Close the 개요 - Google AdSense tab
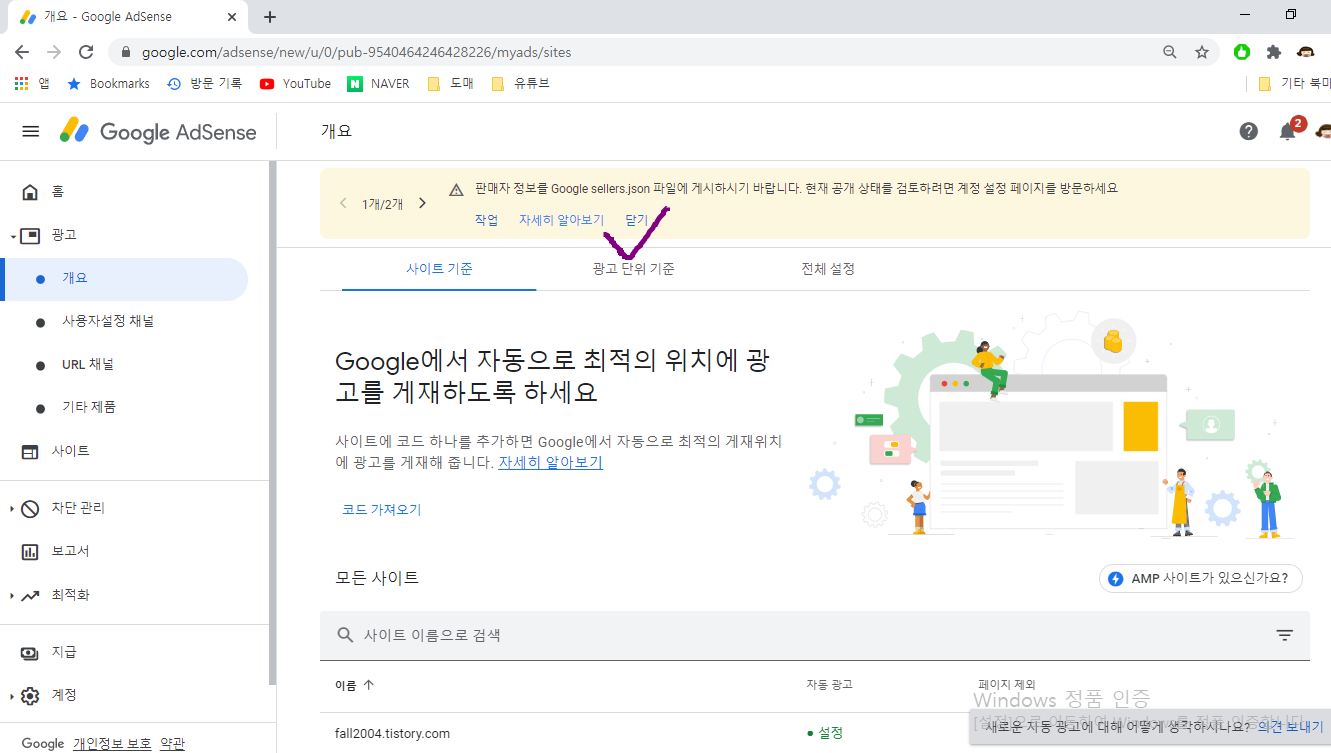This screenshot has height=753, width=1331. pos(232,17)
